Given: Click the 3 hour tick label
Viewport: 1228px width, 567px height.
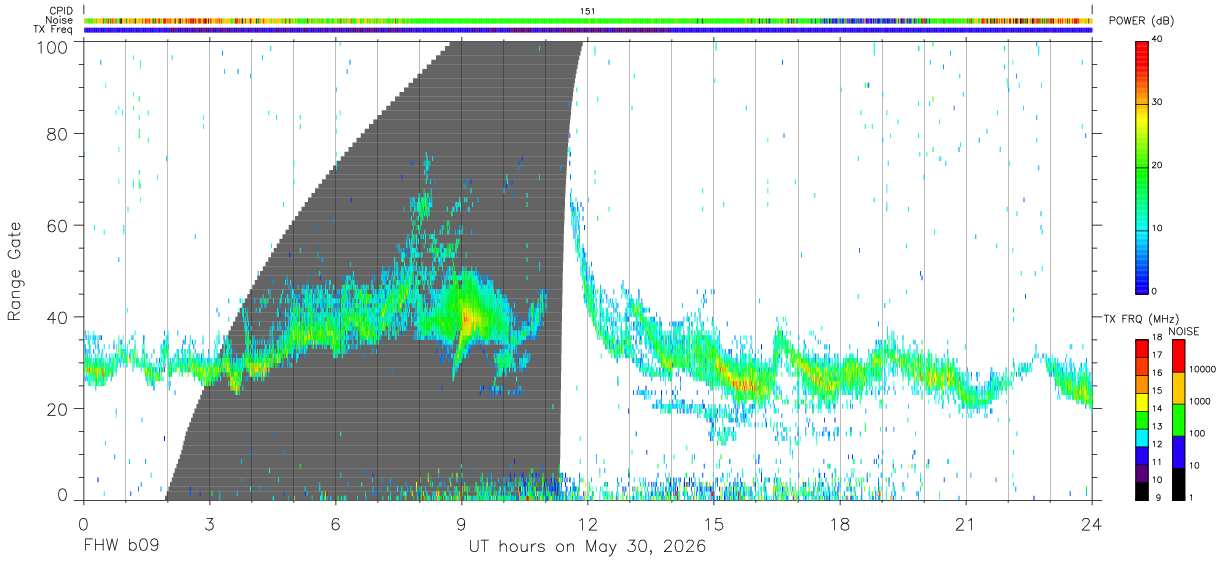Looking at the screenshot, I should [x=209, y=523].
